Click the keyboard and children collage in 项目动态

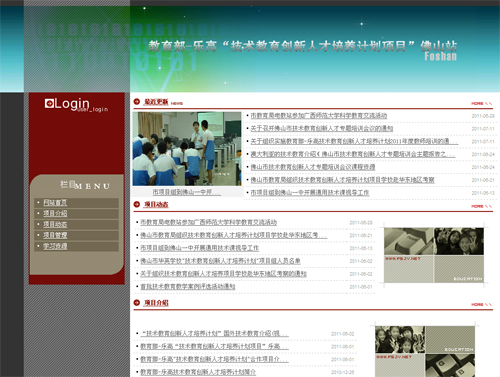tap(434, 255)
